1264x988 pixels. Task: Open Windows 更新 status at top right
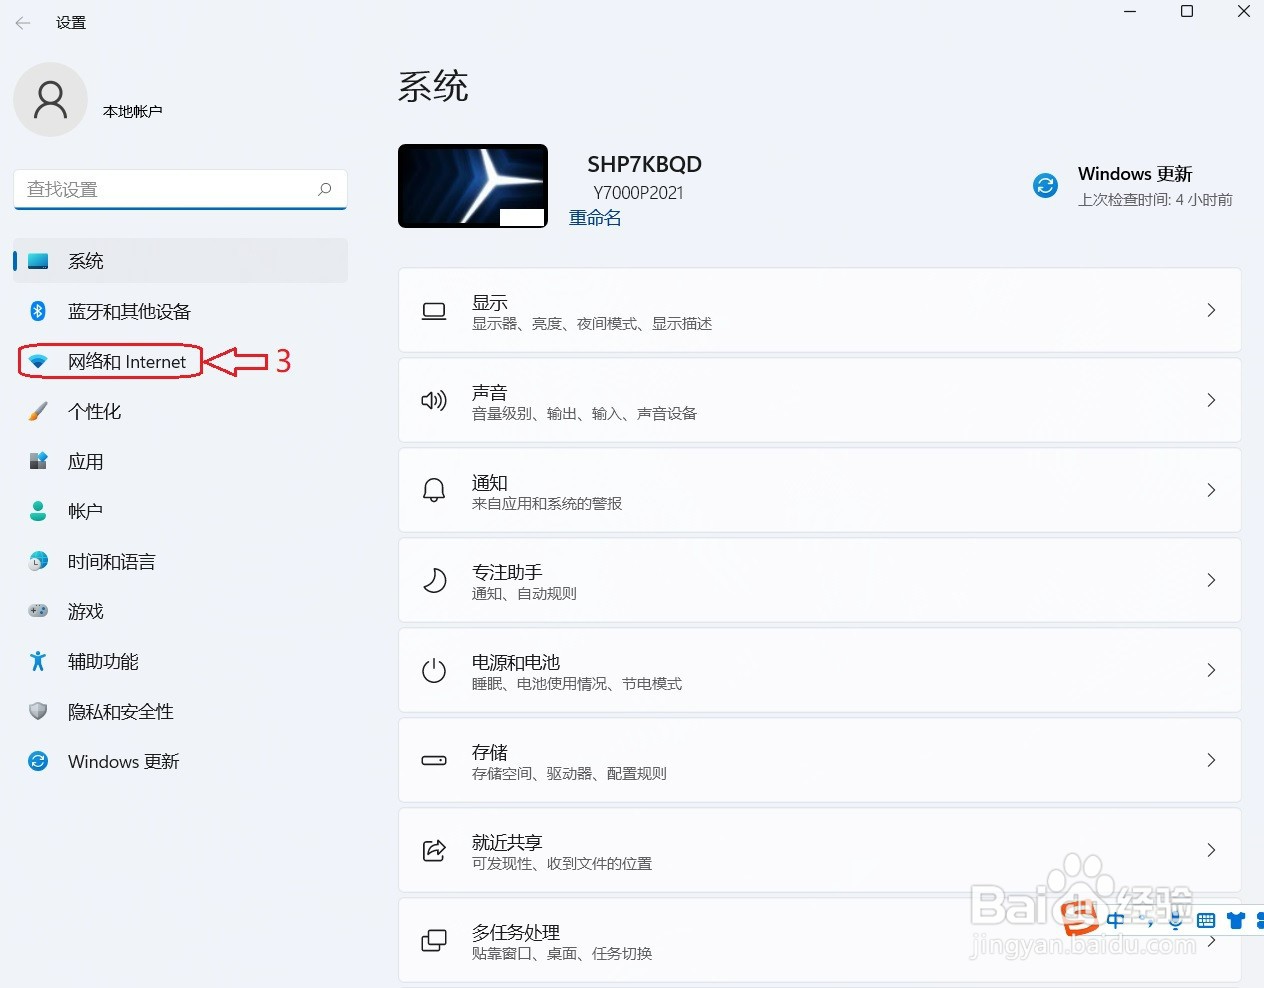(1133, 186)
